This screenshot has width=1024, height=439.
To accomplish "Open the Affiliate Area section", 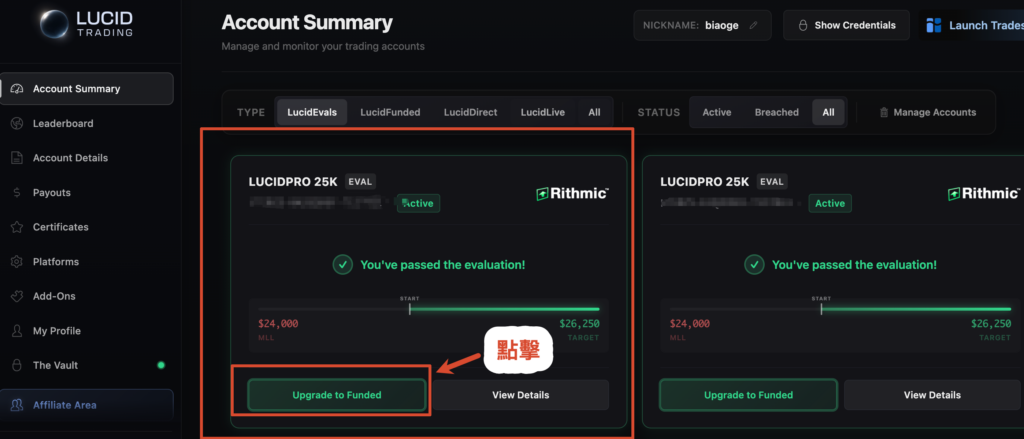I will [64, 405].
